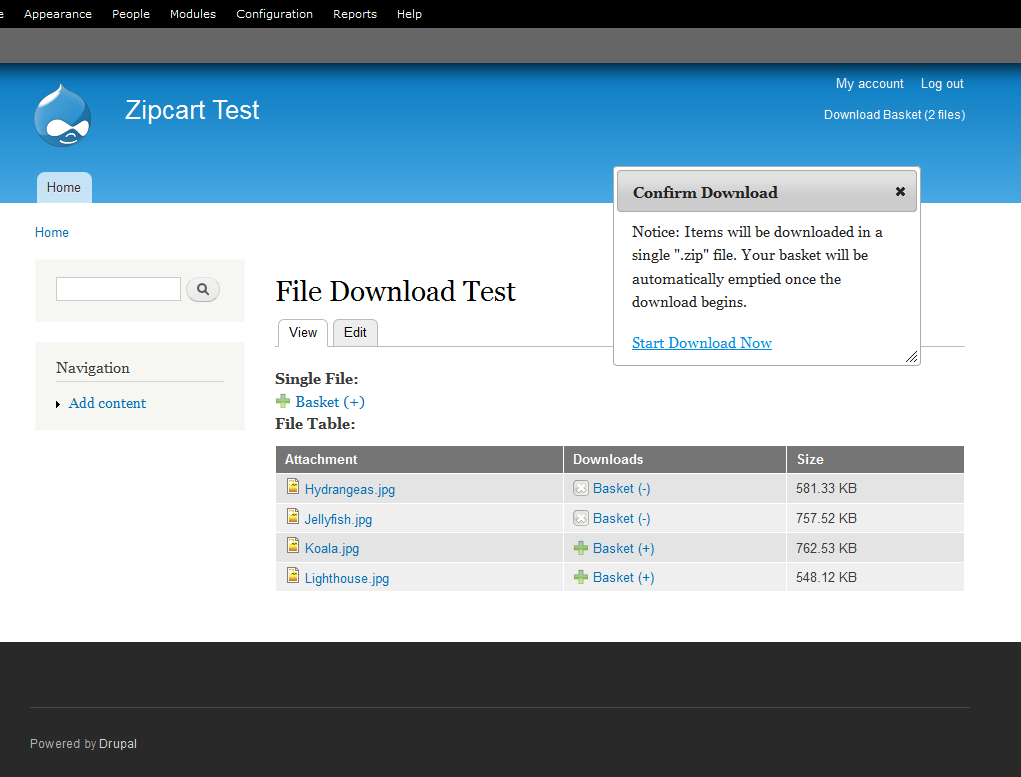Click the search magnifier button
Viewport: 1021px width, 777px height.
[203, 289]
